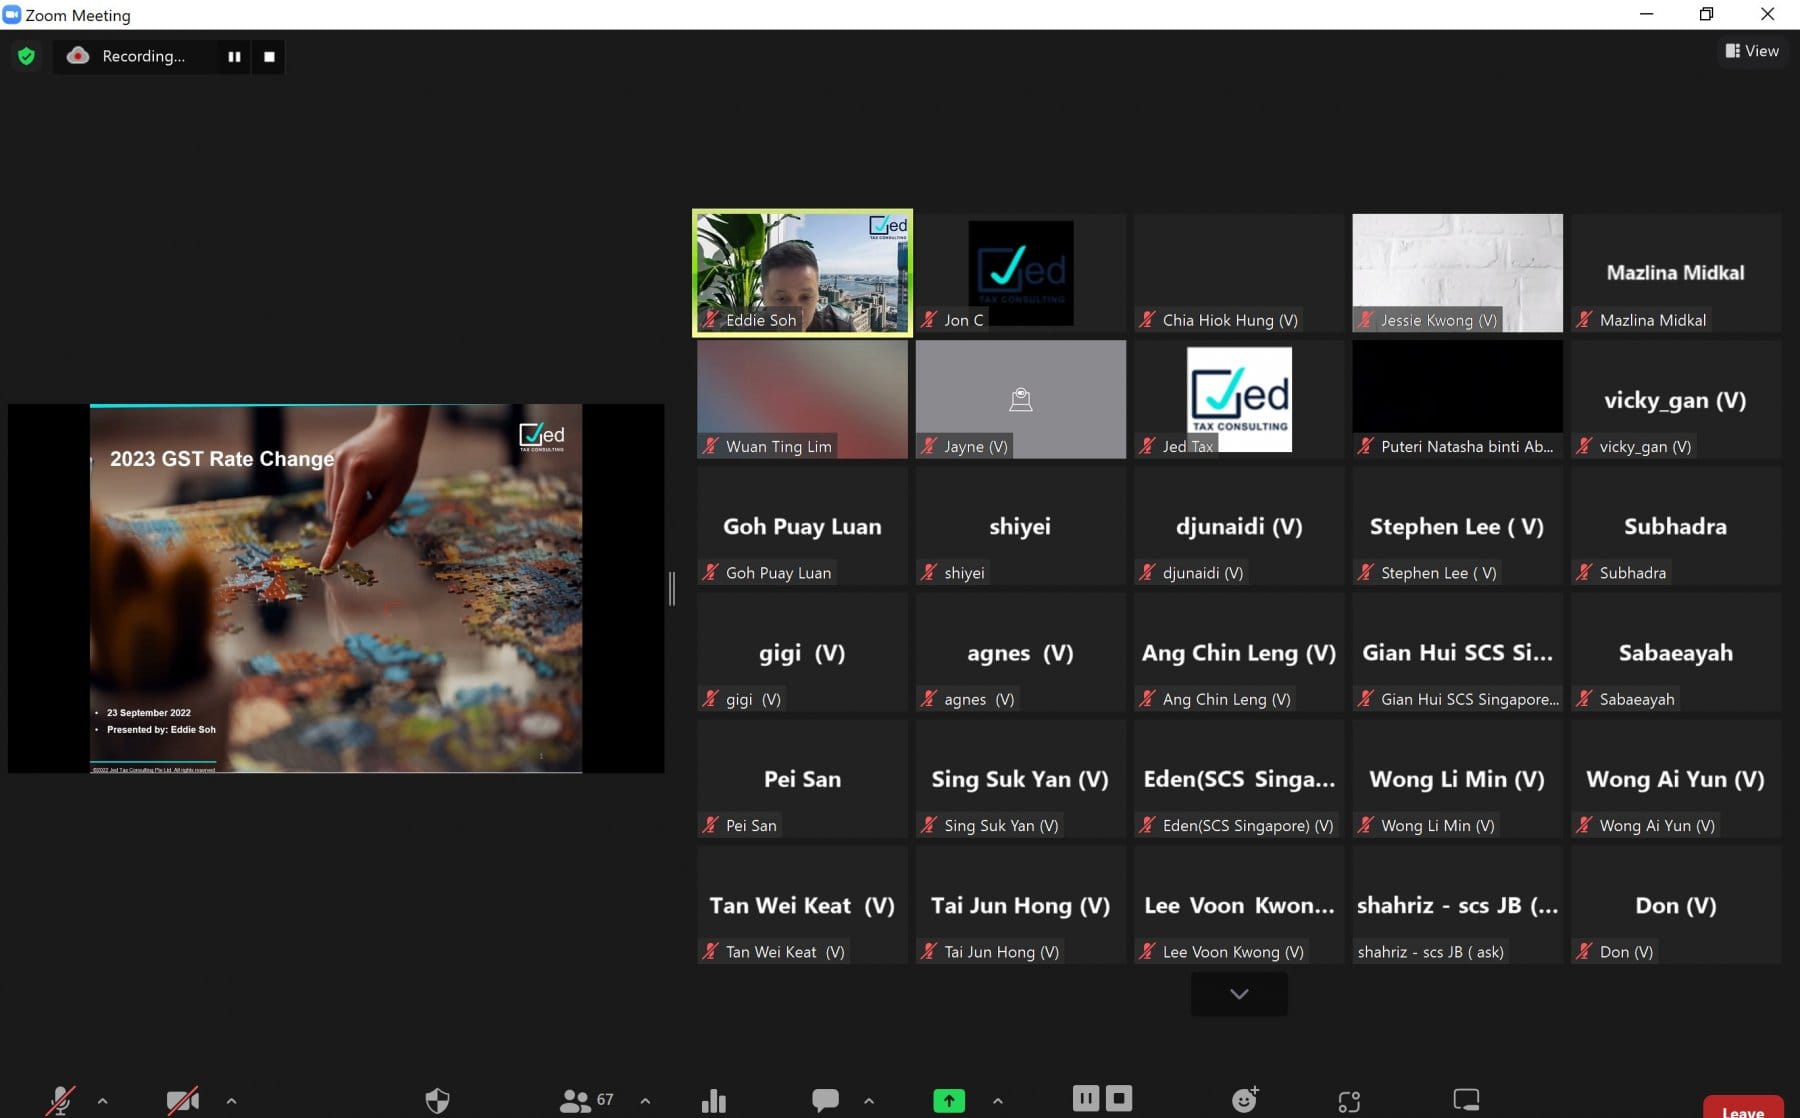Expand video options arrow beside camera
The image size is (1800, 1118).
231,1100
